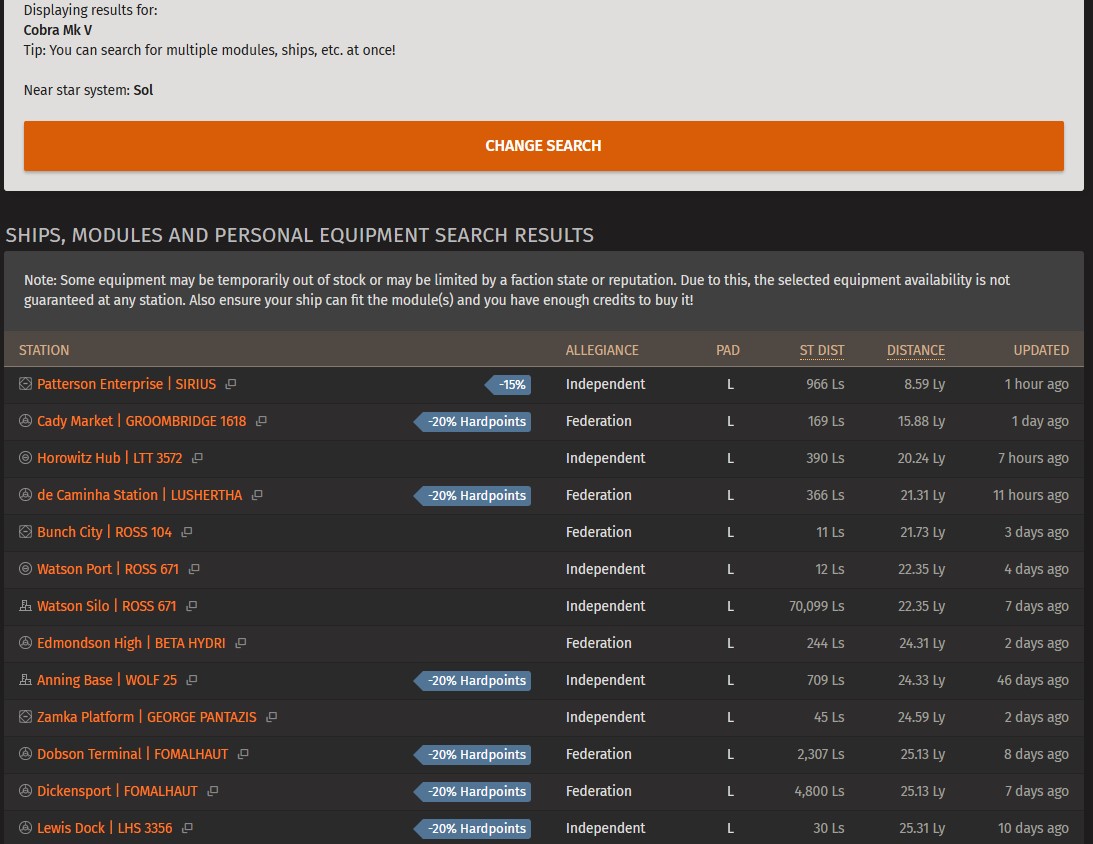Open Watson Silo | ROSS 671 link
The height and width of the screenshot is (844, 1093).
[107, 606]
